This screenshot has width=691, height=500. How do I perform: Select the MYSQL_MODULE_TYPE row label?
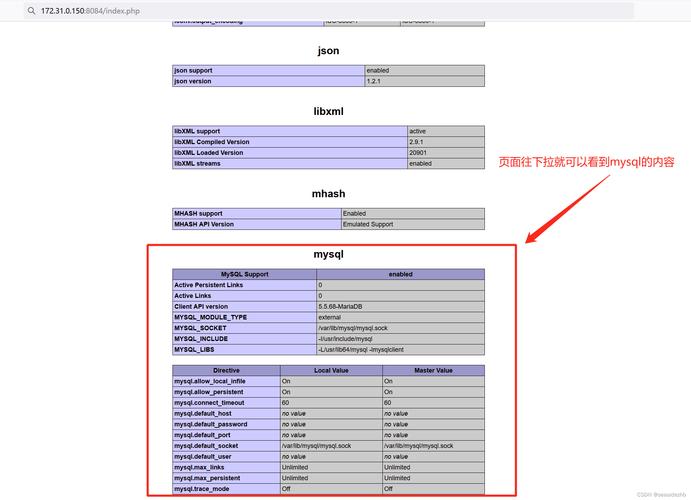point(210,317)
